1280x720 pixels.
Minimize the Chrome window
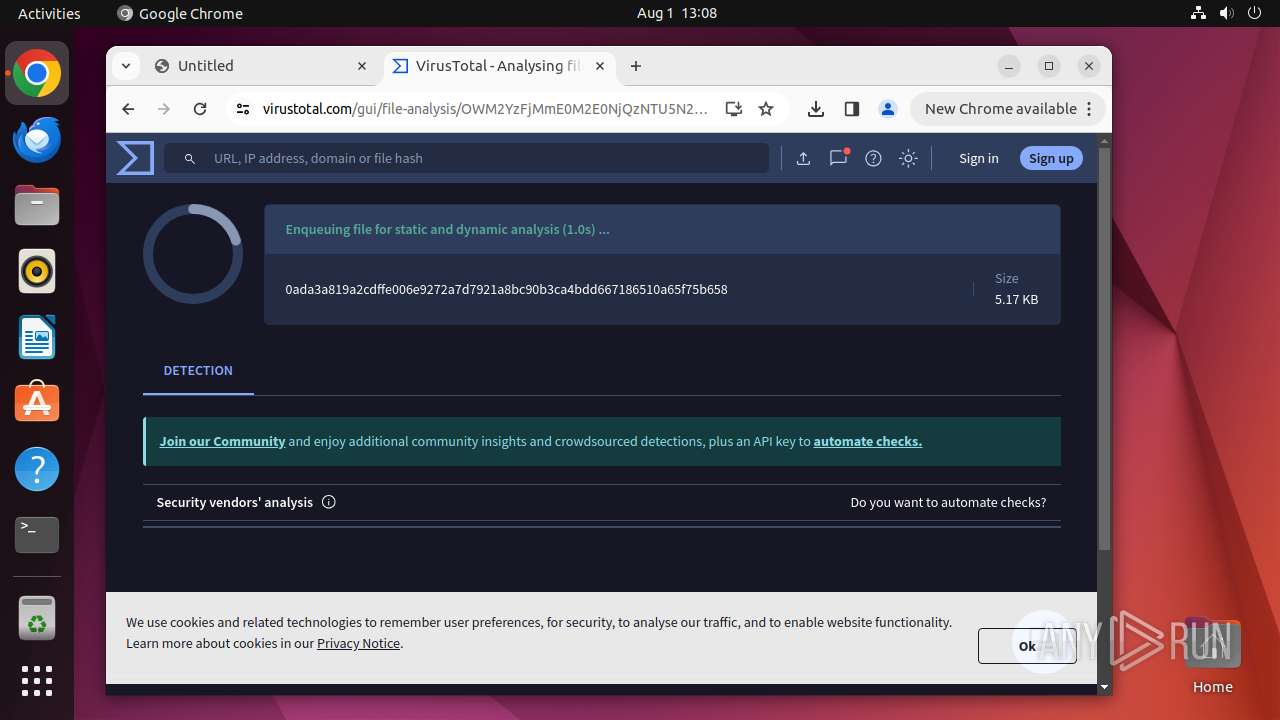pos(1009,66)
